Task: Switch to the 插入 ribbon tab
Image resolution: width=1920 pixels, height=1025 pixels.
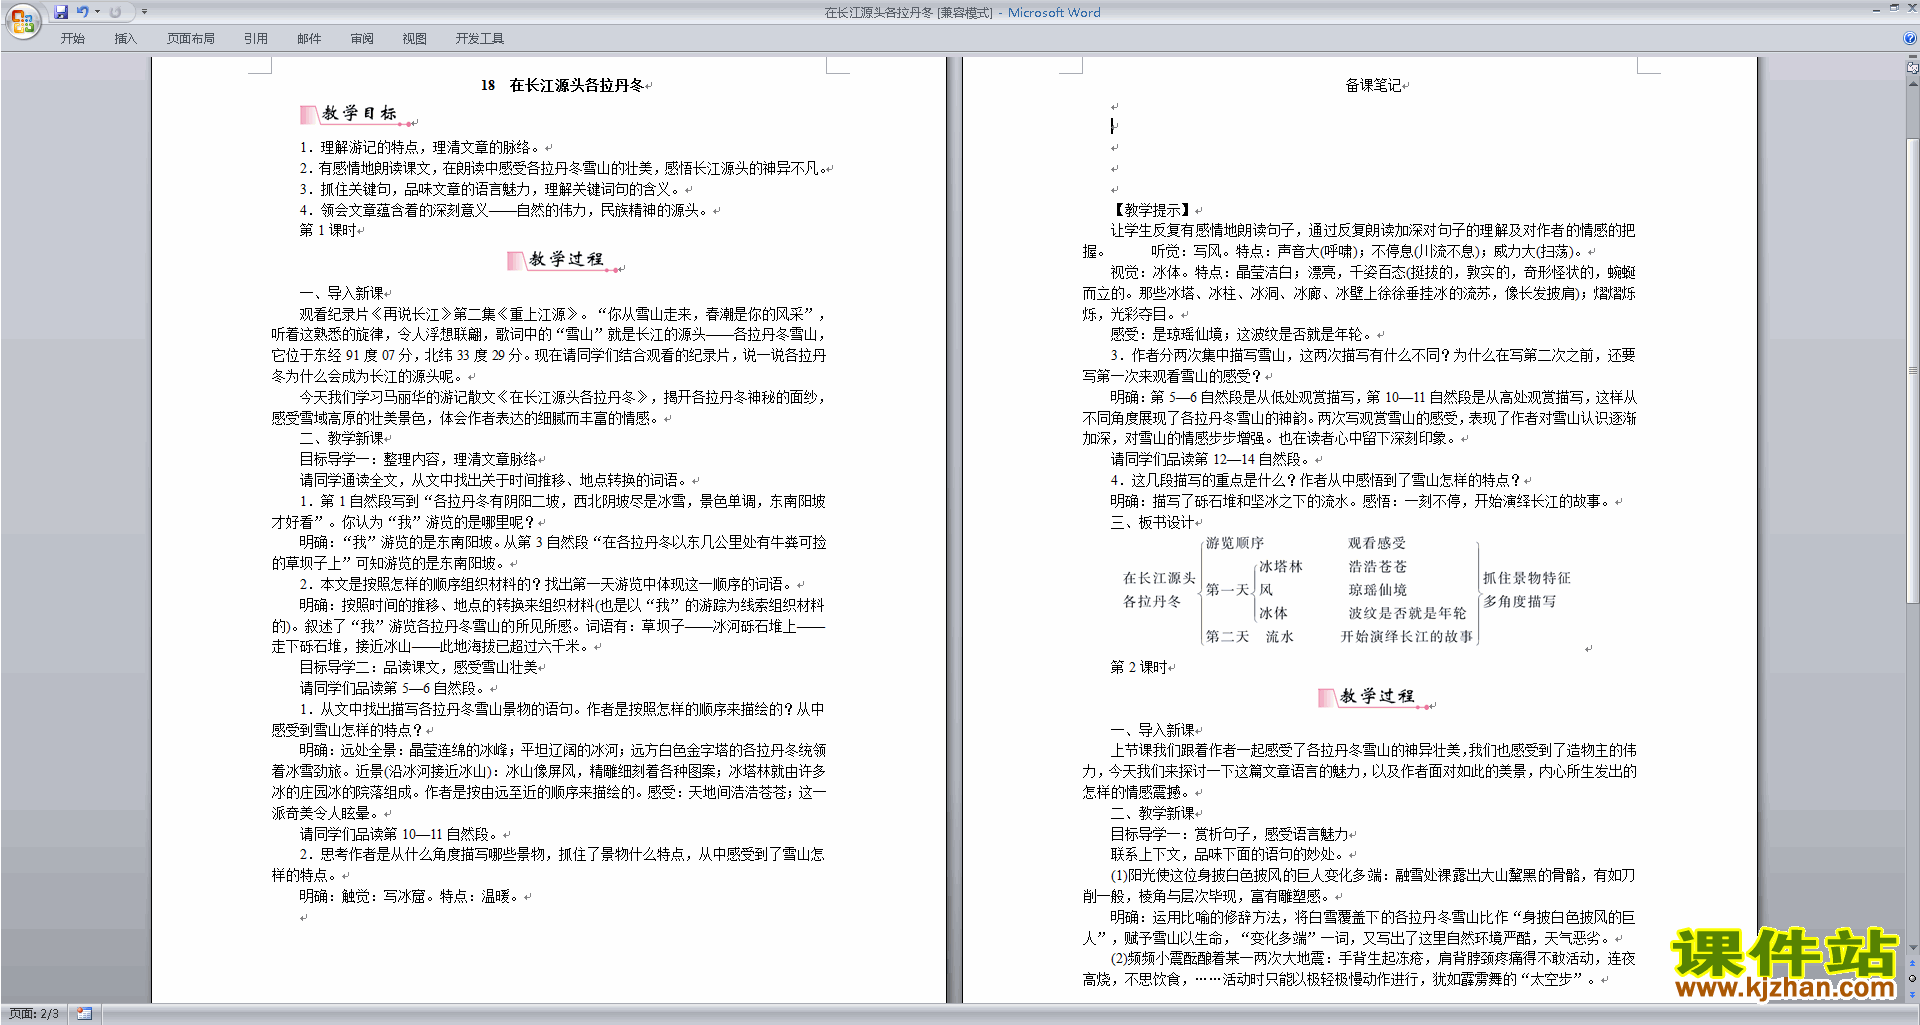Action: point(125,39)
